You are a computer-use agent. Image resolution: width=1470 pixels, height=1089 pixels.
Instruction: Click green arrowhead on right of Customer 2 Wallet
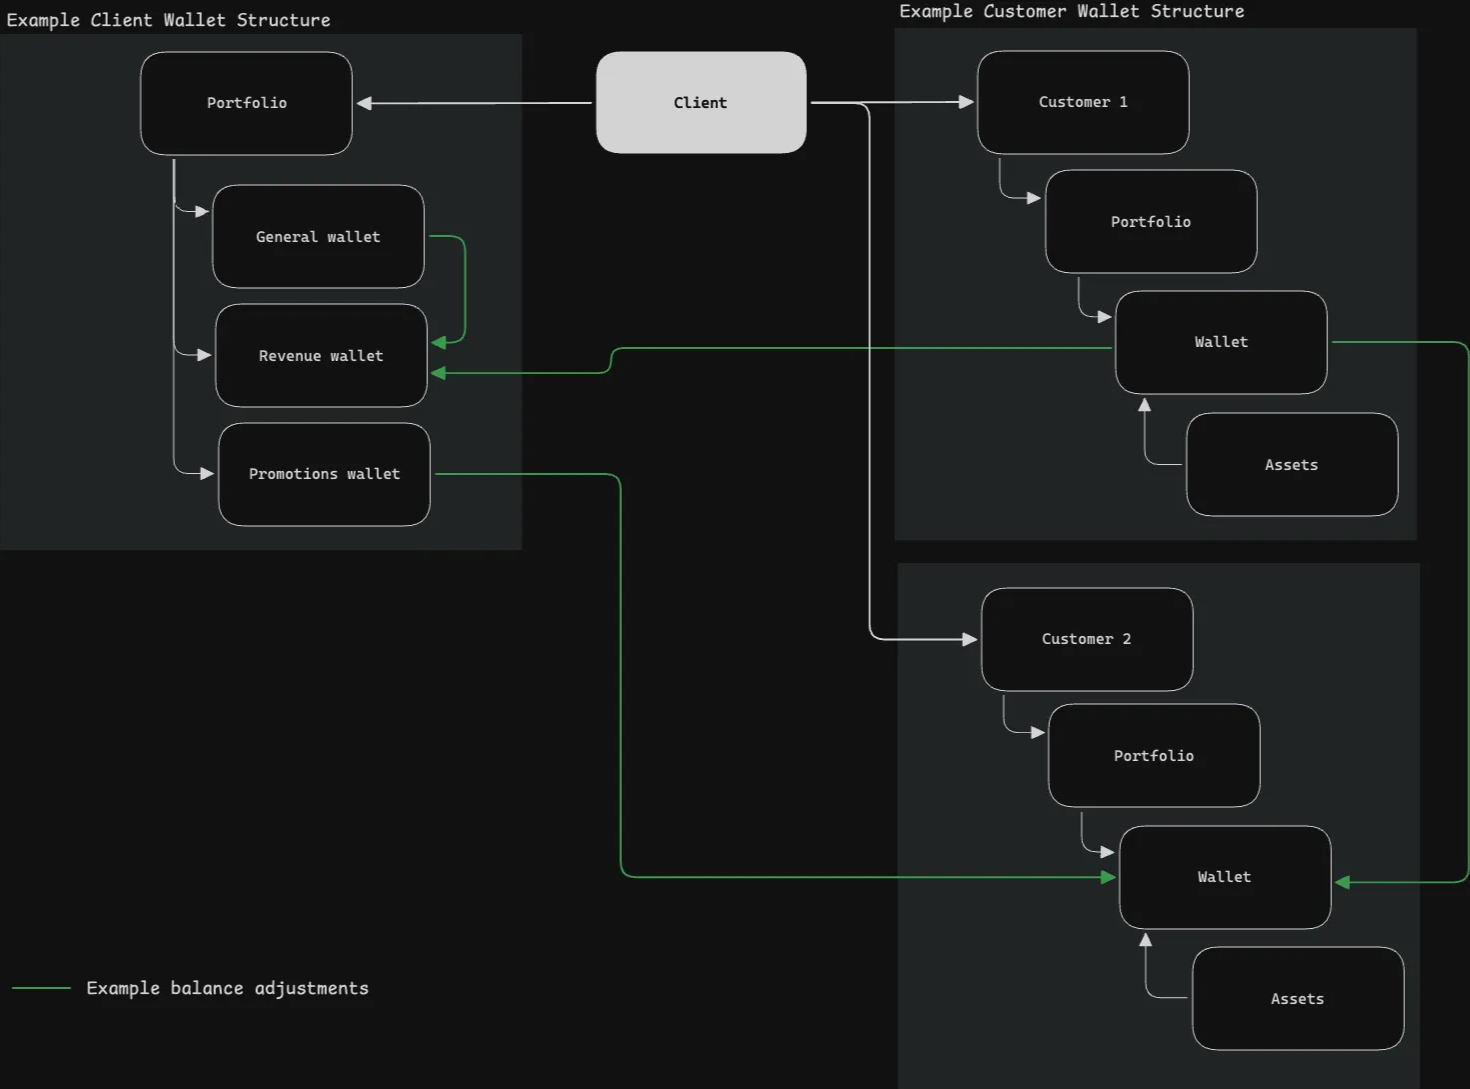[x=1343, y=882]
